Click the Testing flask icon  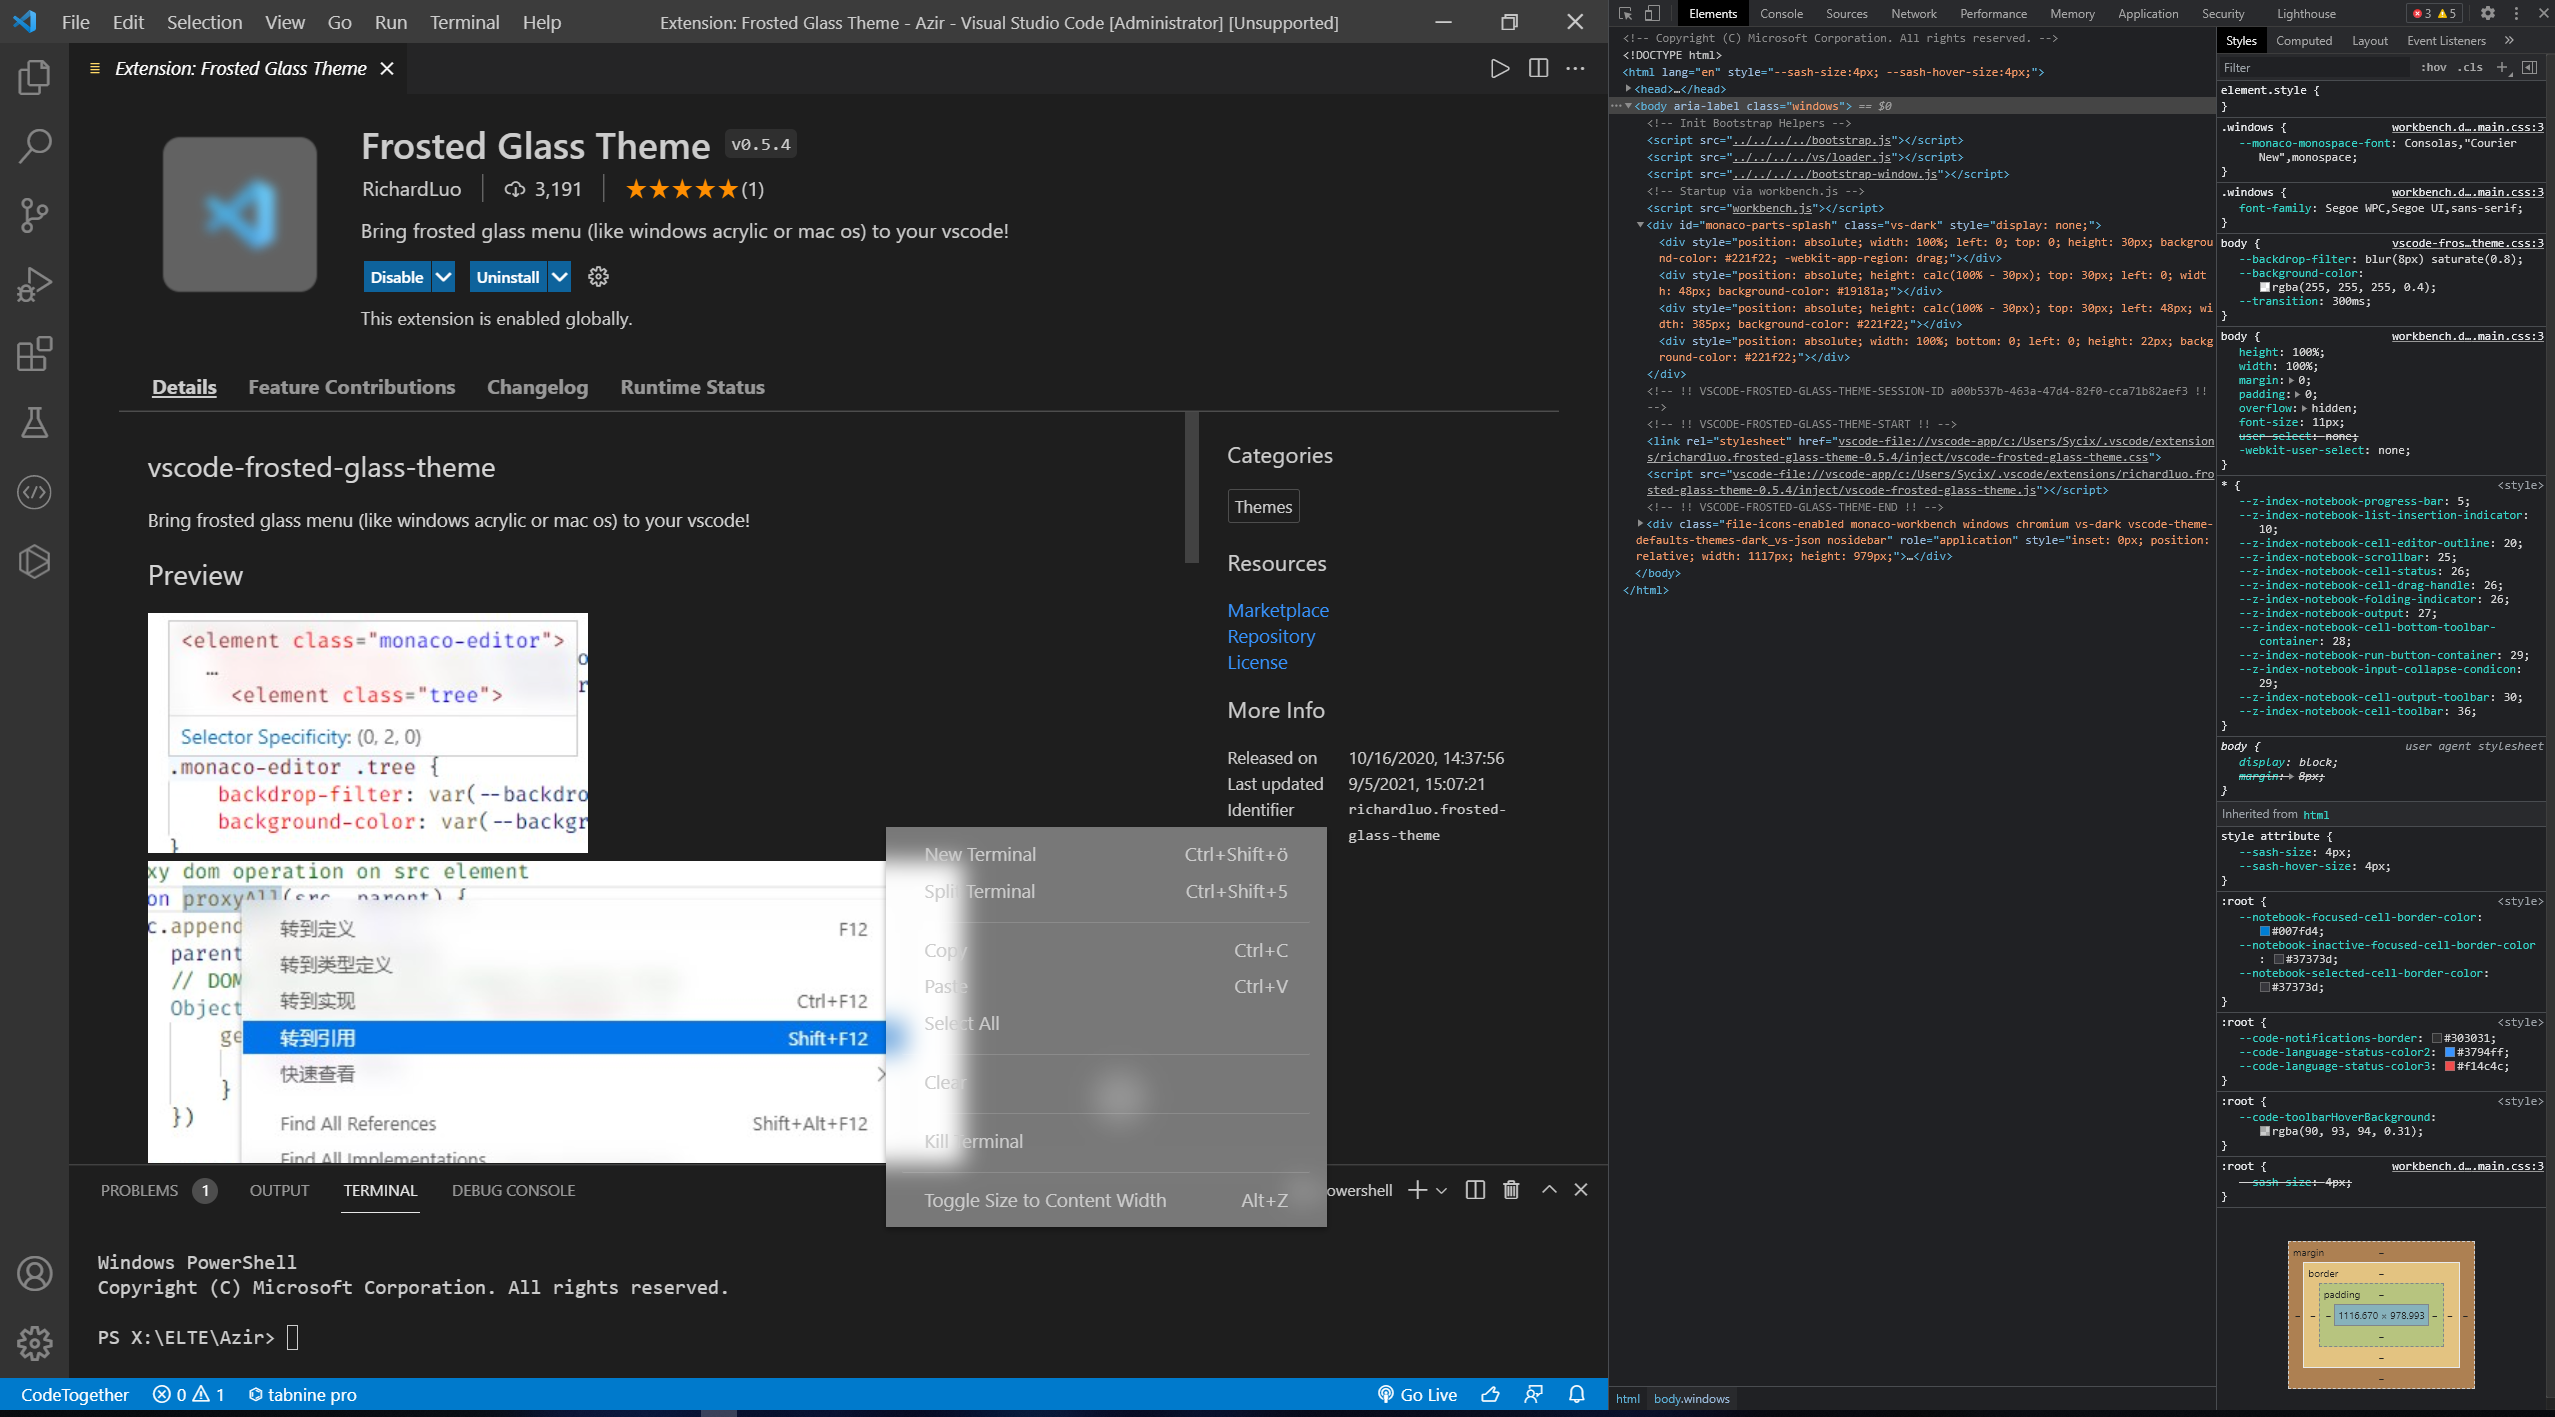tap(34, 423)
